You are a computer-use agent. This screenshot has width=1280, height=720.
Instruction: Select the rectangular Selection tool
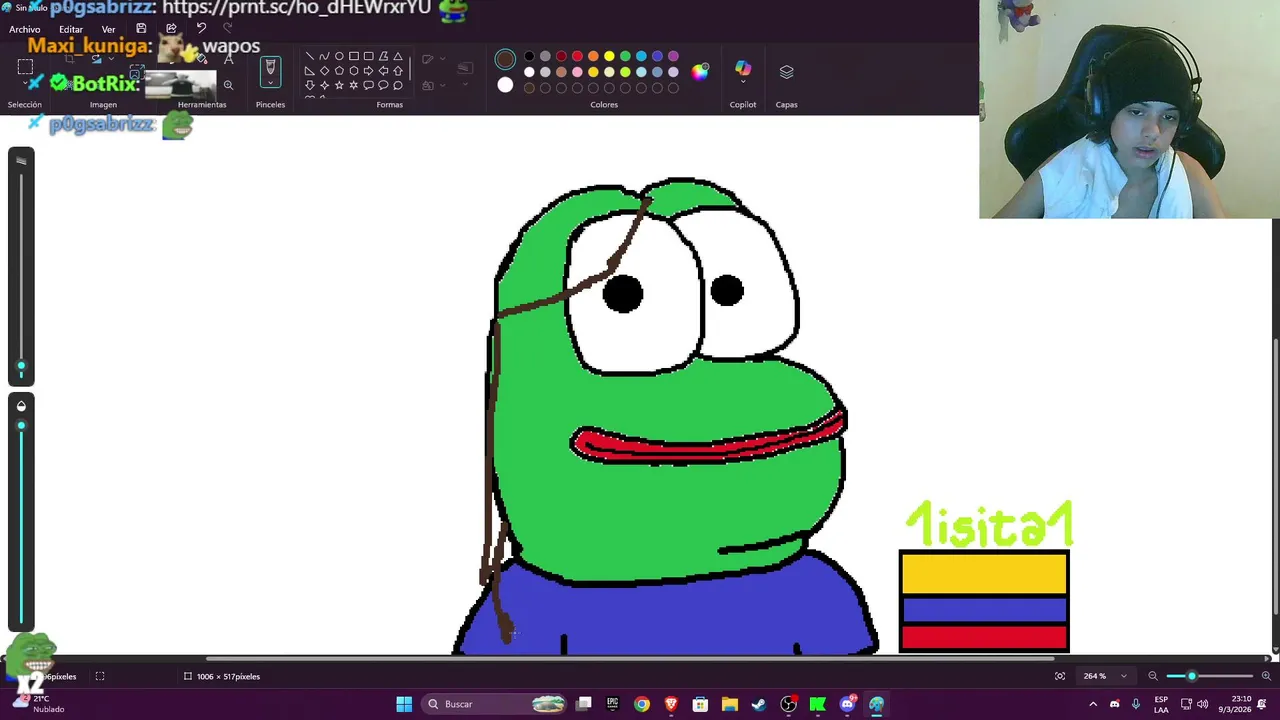[x=25, y=67]
